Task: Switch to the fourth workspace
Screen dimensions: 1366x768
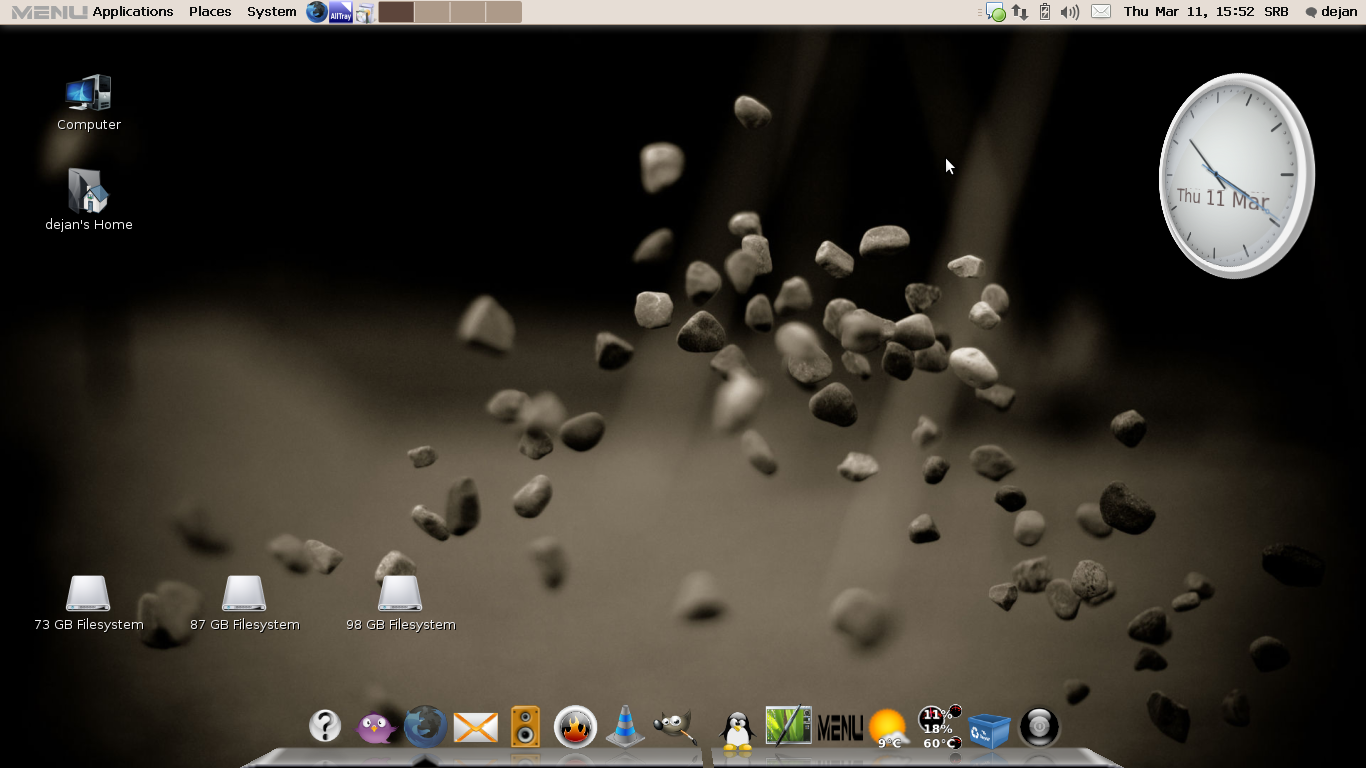Action: [x=504, y=12]
